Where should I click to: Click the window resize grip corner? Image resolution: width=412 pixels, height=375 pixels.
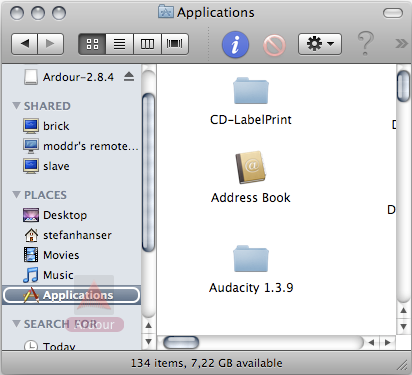[x=402, y=365]
